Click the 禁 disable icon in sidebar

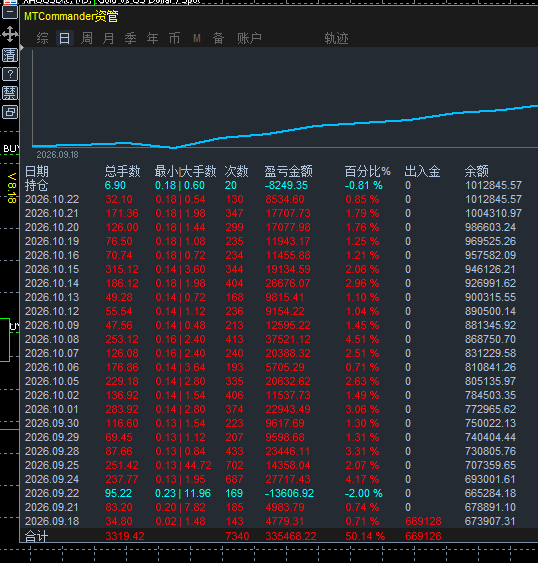[10, 93]
